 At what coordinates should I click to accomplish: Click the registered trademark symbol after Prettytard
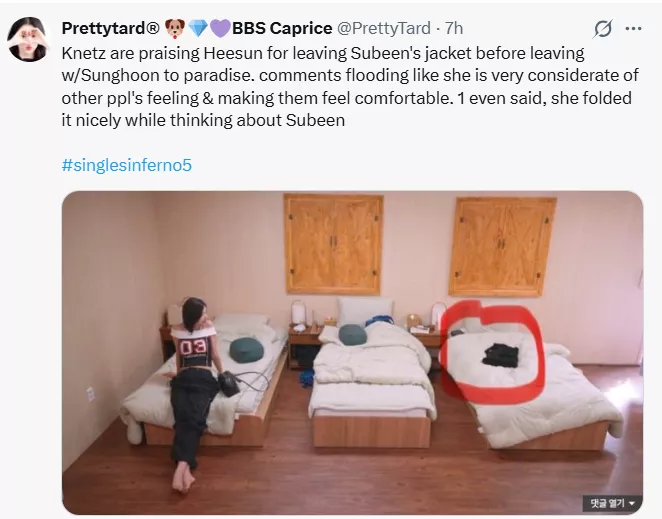click(153, 28)
